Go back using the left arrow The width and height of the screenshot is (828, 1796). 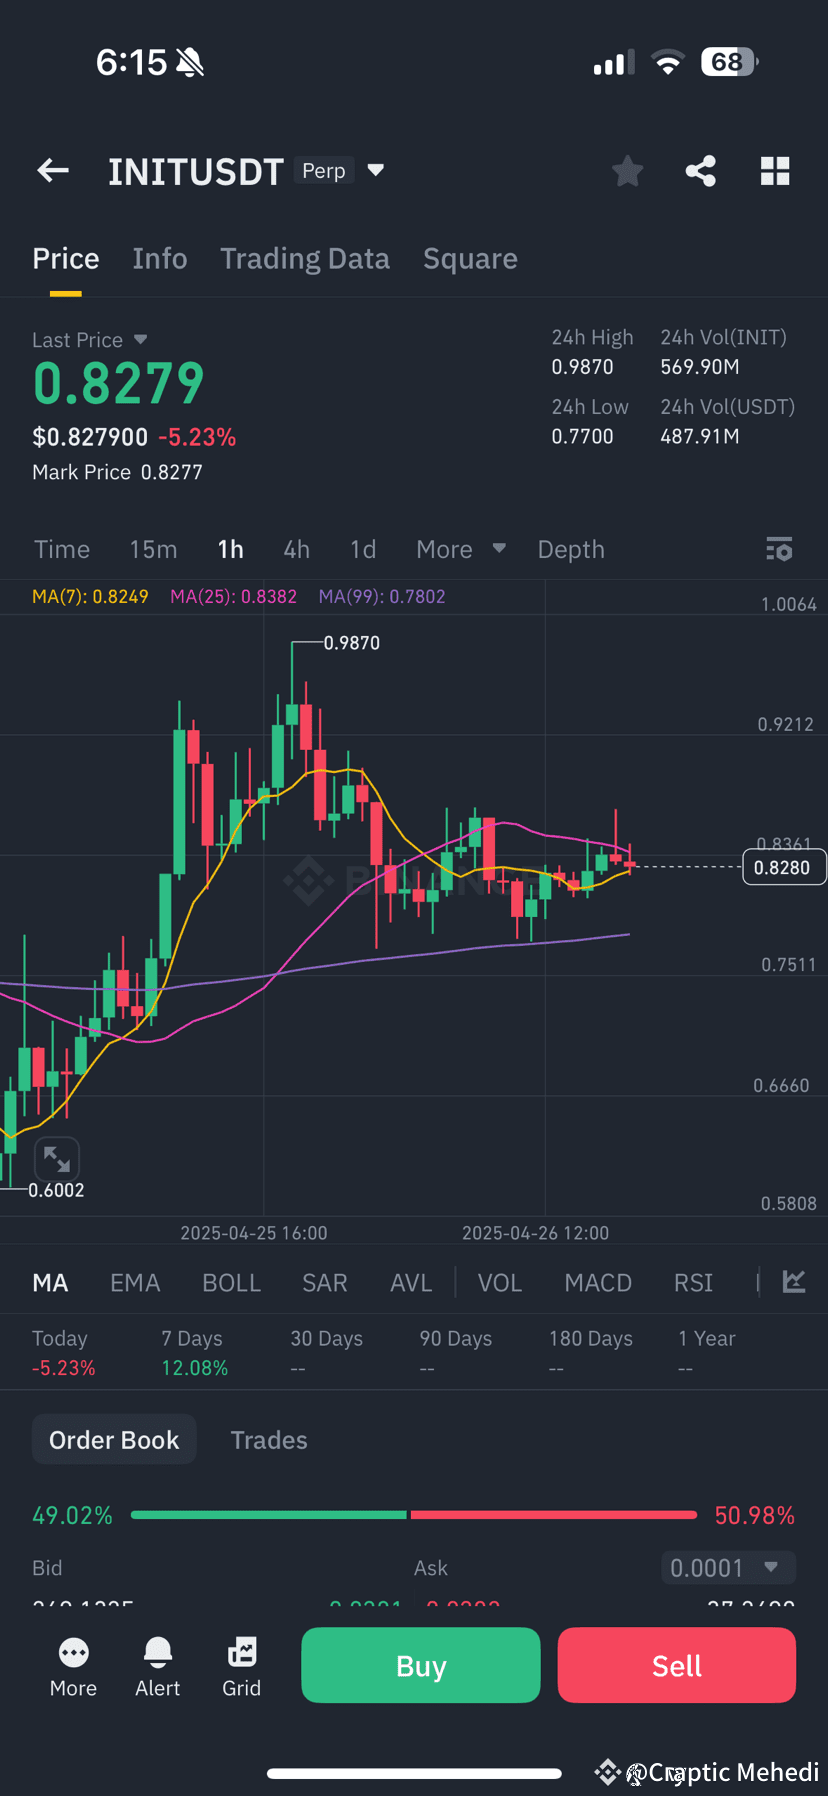[x=53, y=171]
